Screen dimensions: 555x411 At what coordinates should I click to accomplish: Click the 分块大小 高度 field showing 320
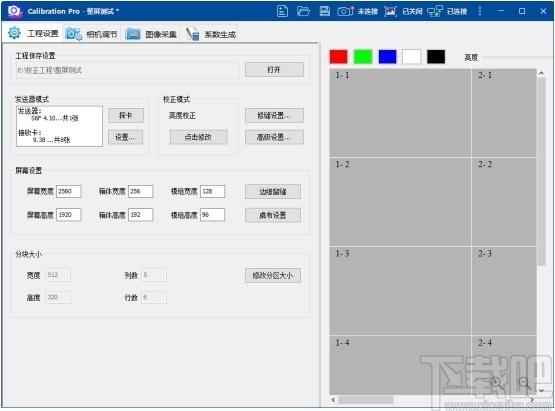[58, 297]
